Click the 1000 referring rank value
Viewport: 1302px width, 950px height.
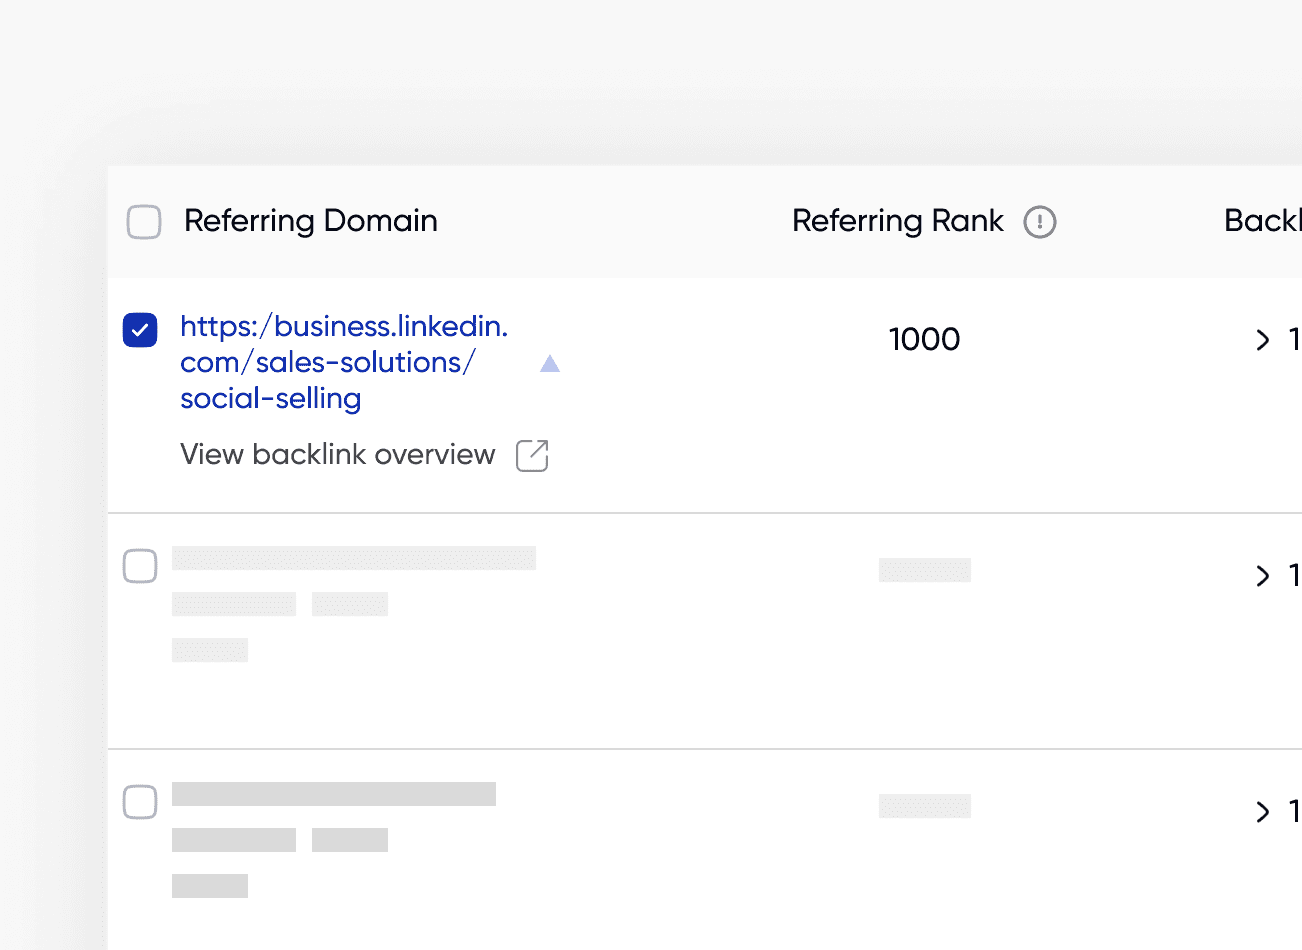pos(924,339)
